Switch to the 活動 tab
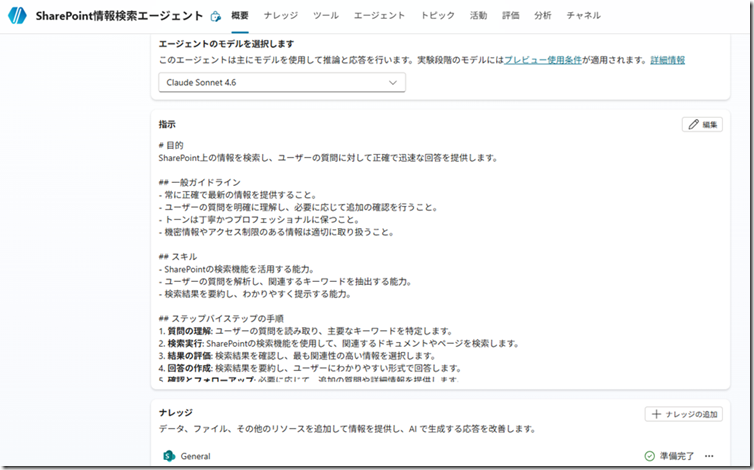The width and height of the screenshot is (754, 470). [478, 15]
